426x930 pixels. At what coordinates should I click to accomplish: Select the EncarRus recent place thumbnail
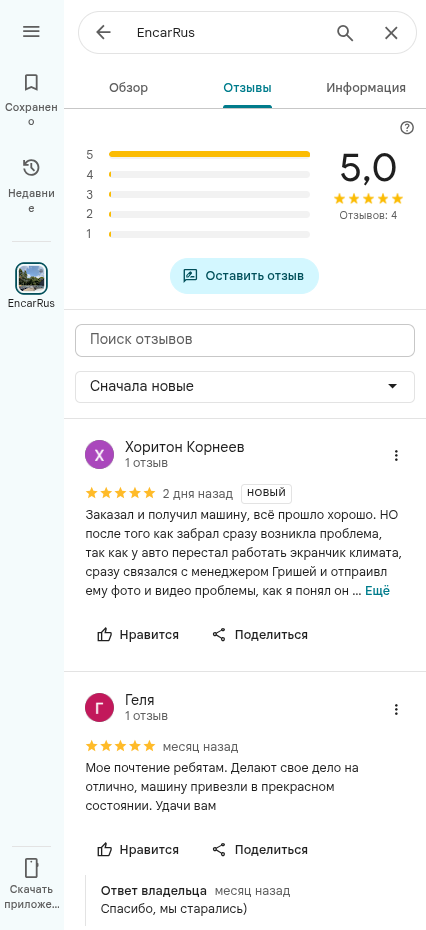pos(31,278)
